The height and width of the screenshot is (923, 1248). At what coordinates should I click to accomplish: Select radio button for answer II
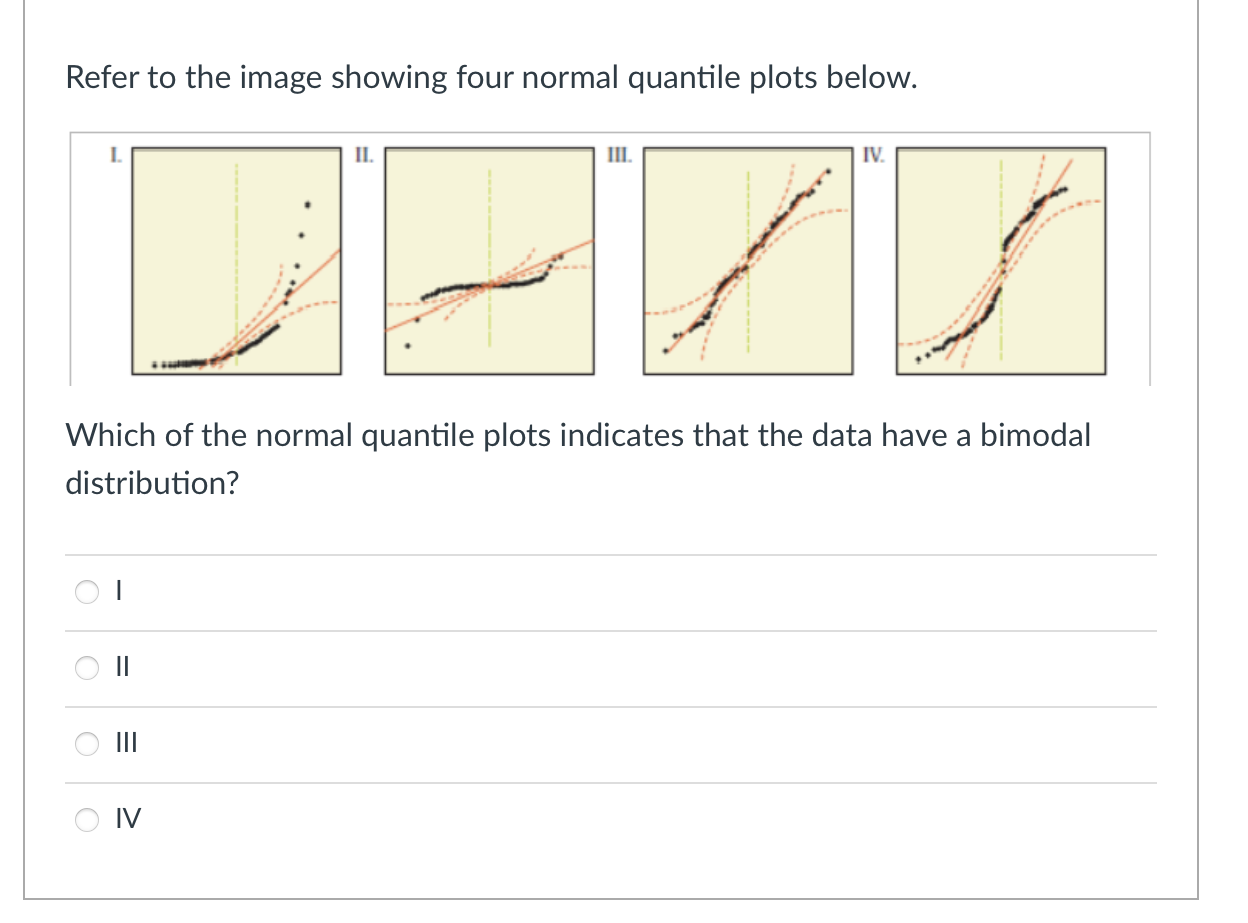pyautogui.click(x=87, y=667)
